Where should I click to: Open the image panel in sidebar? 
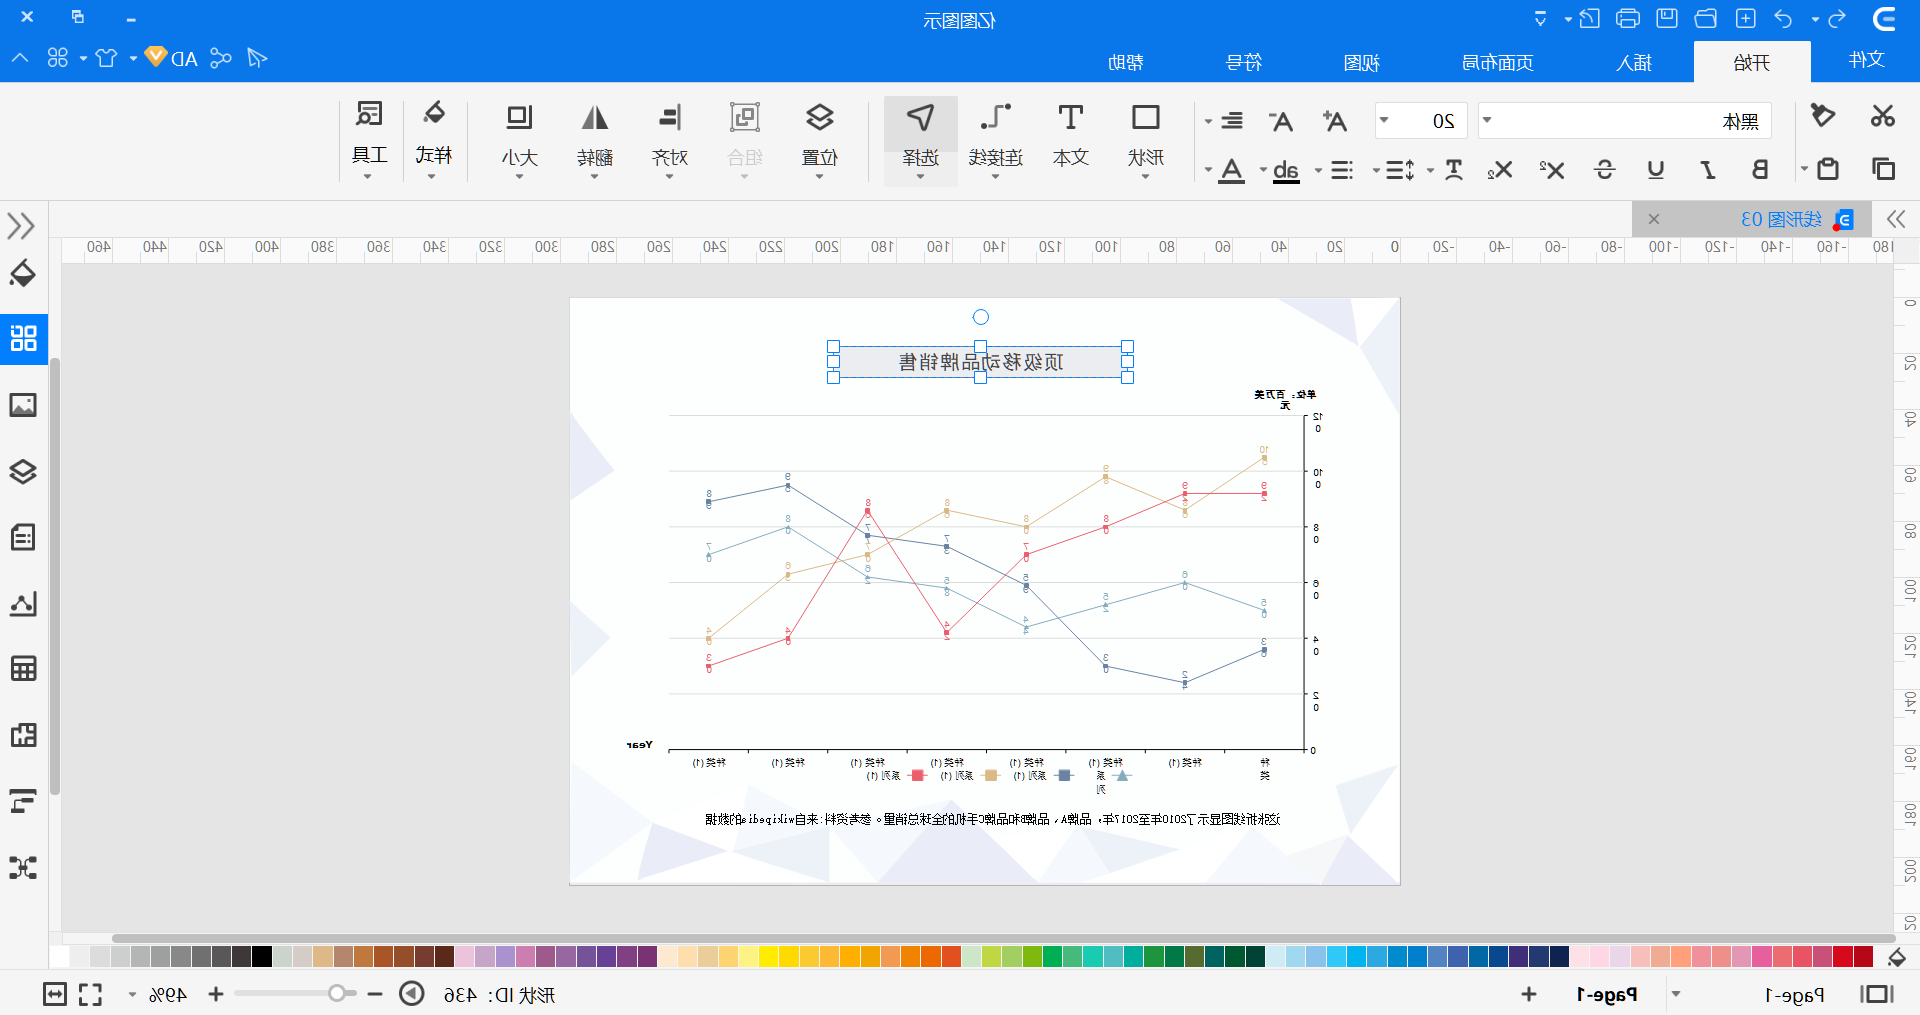pyautogui.click(x=23, y=405)
